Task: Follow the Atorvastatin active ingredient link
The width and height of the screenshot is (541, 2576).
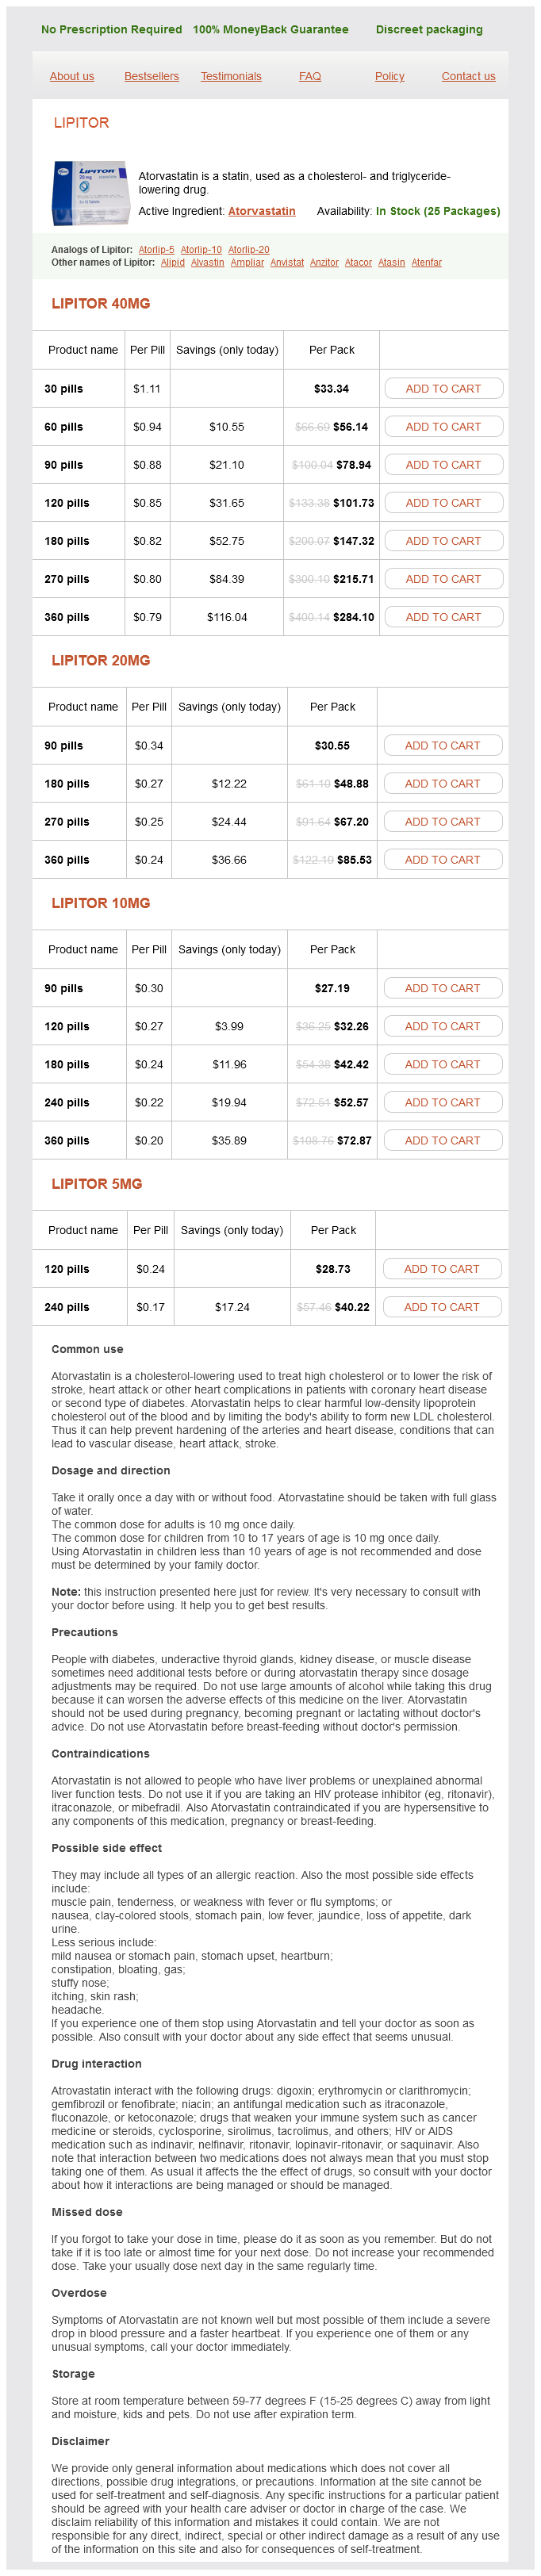Action: (262, 211)
